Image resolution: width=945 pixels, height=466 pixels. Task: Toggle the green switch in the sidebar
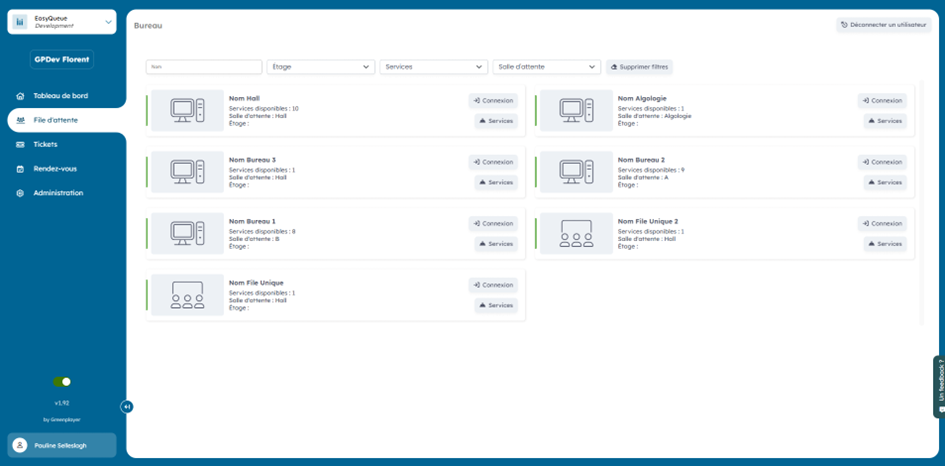click(x=62, y=381)
